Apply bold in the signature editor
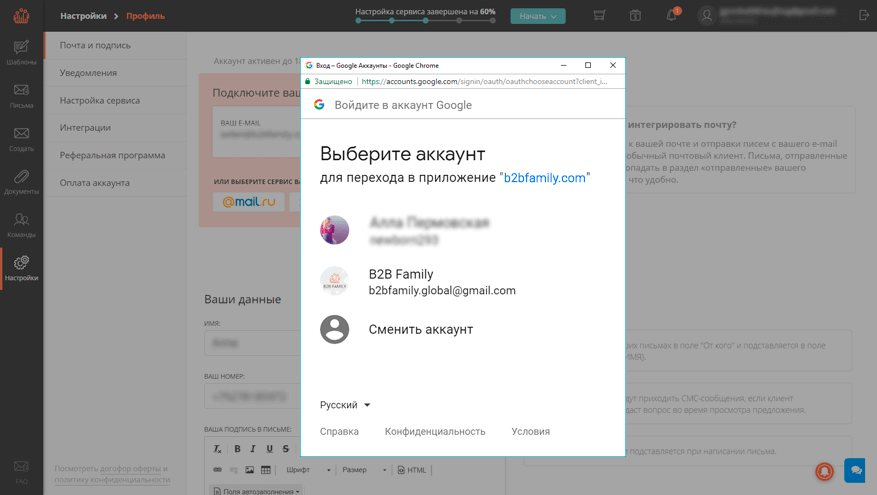 237,449
